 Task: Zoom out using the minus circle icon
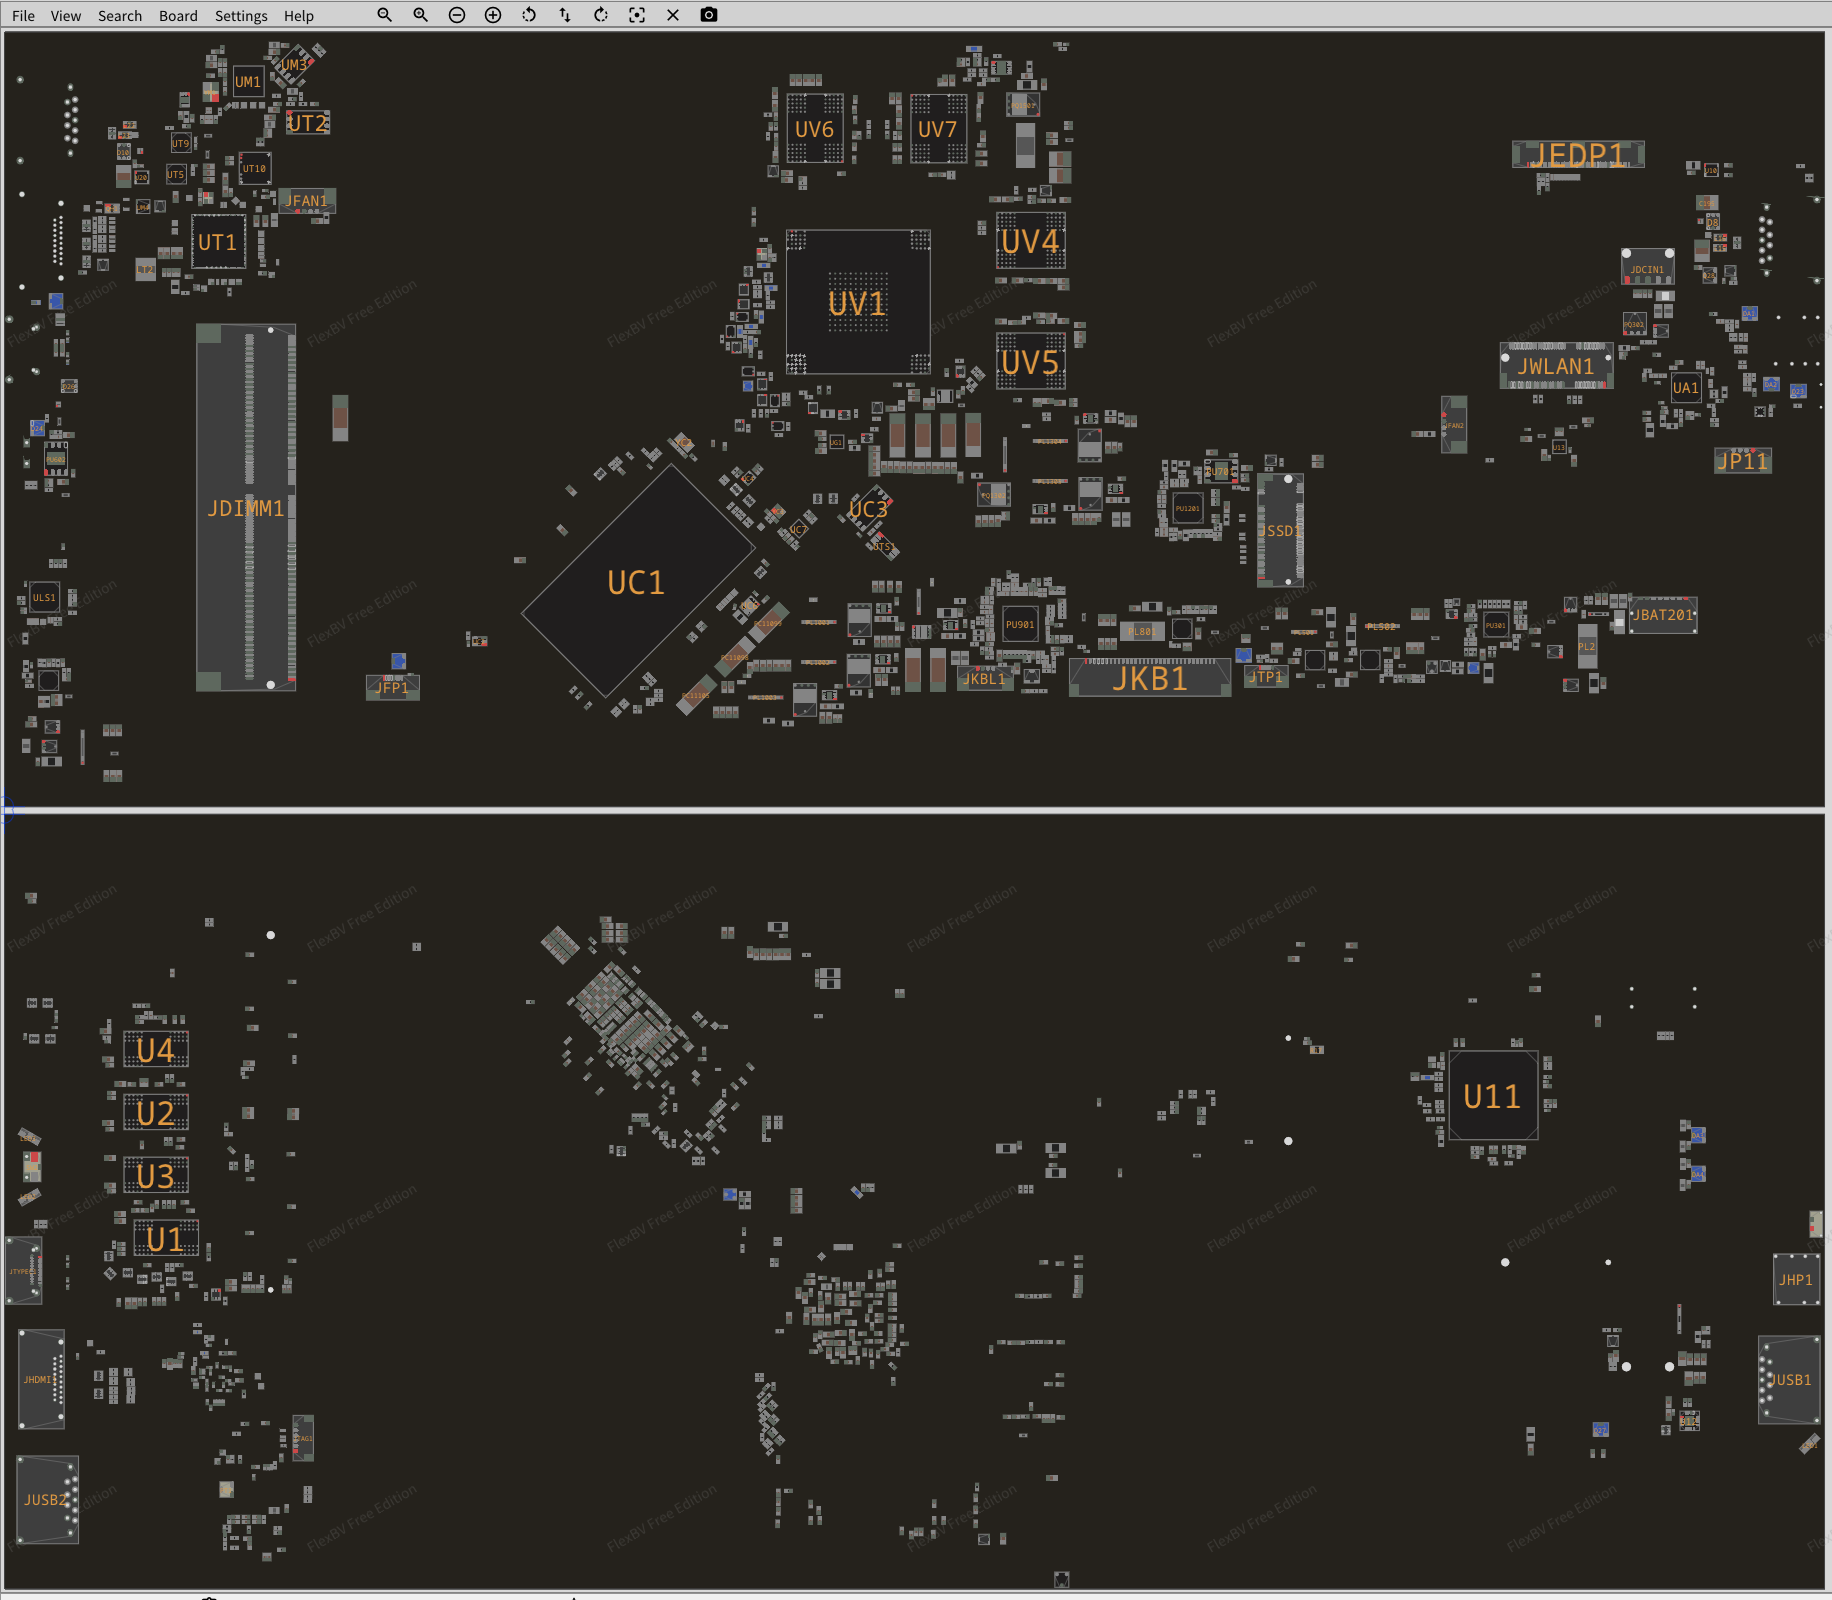[x=457, y=15]
